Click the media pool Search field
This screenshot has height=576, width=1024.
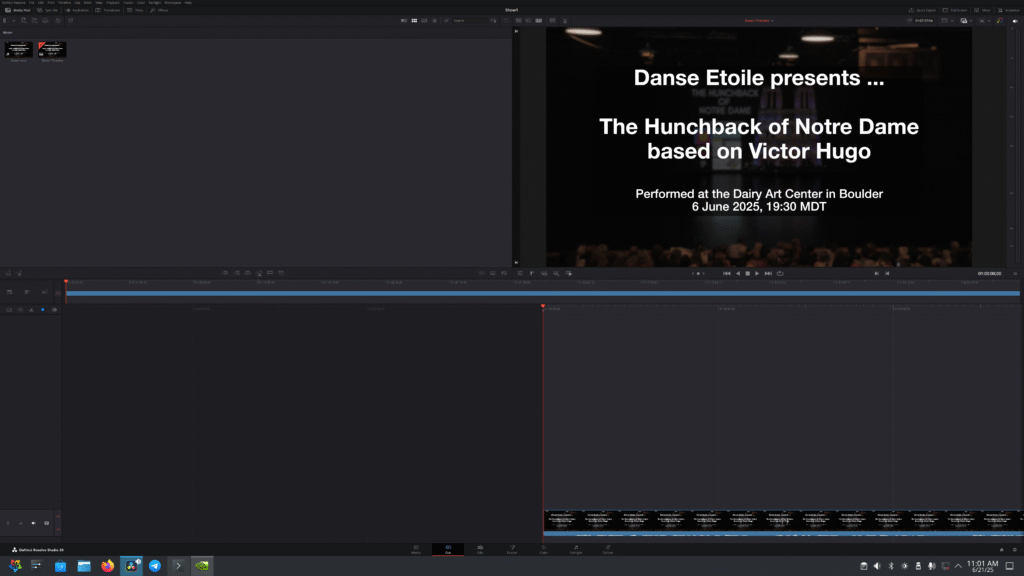(x=470, y=20)
